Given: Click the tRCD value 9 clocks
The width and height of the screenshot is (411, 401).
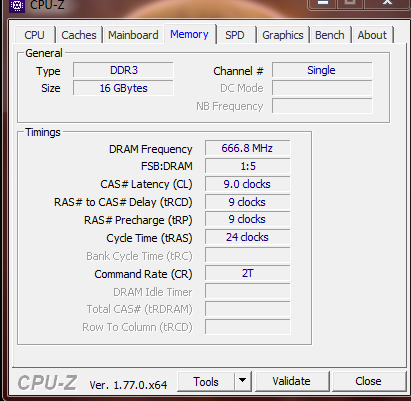Looking at the screenshot, I should click(247, 202).
